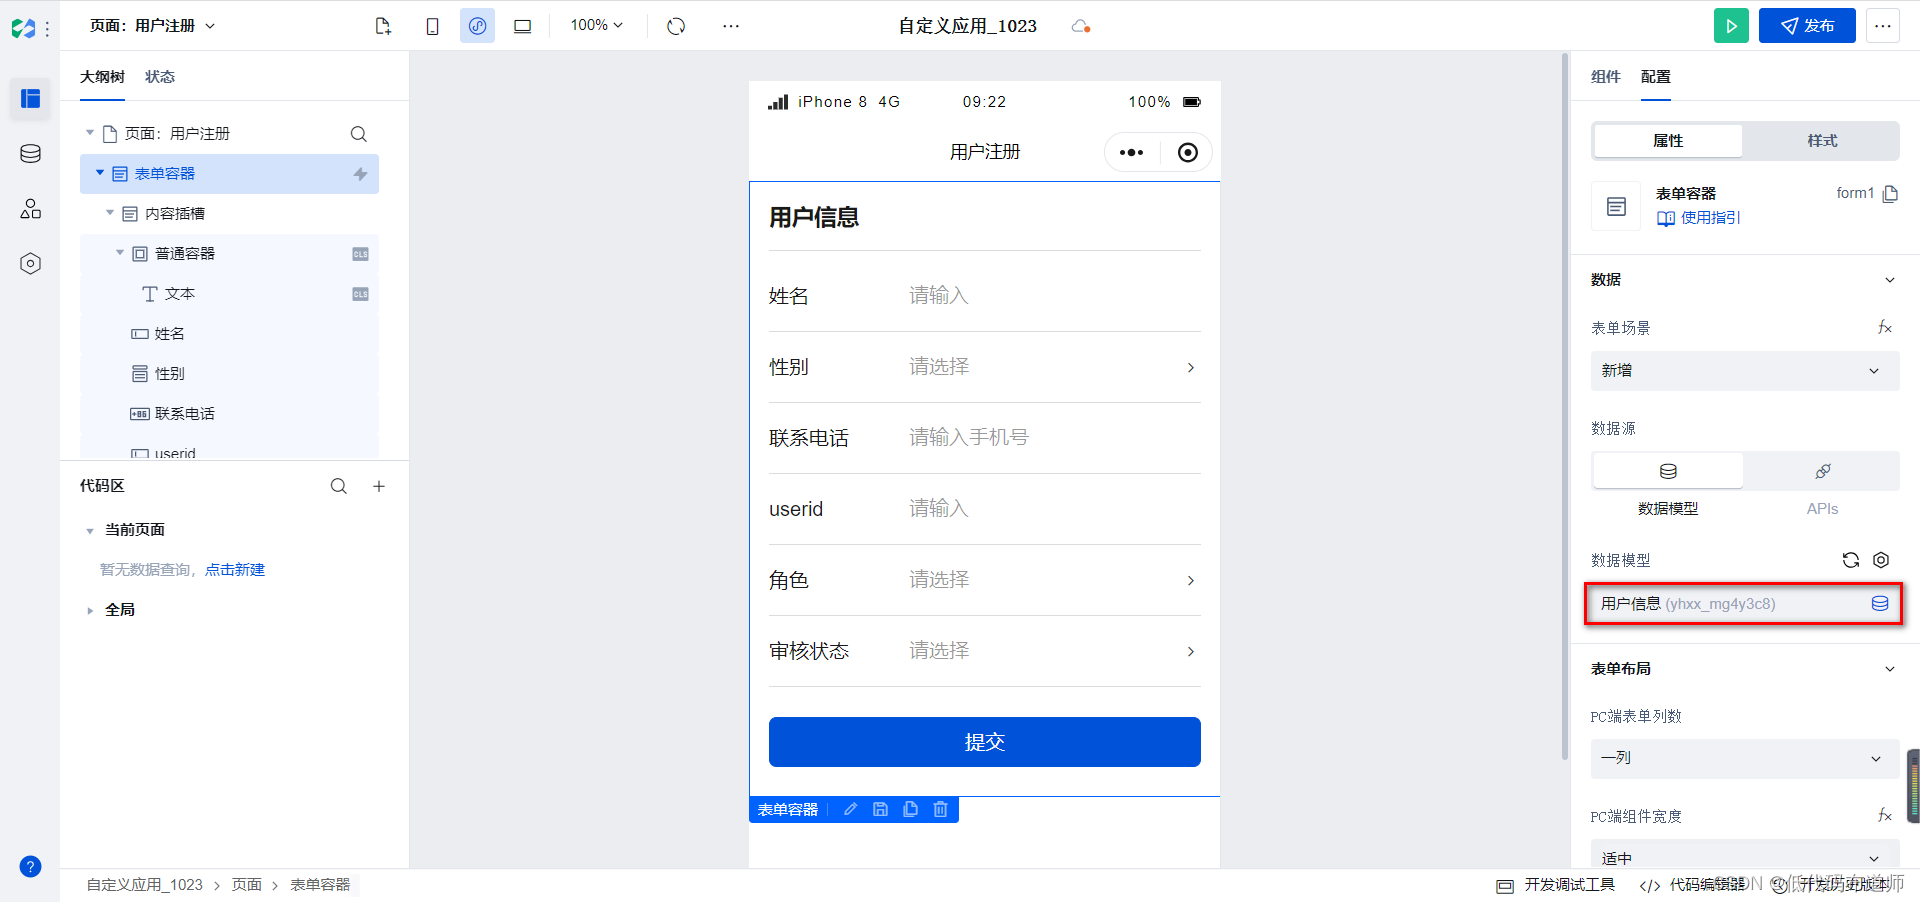
Task: Open the 性别 select field
Action: coord(985,367)
